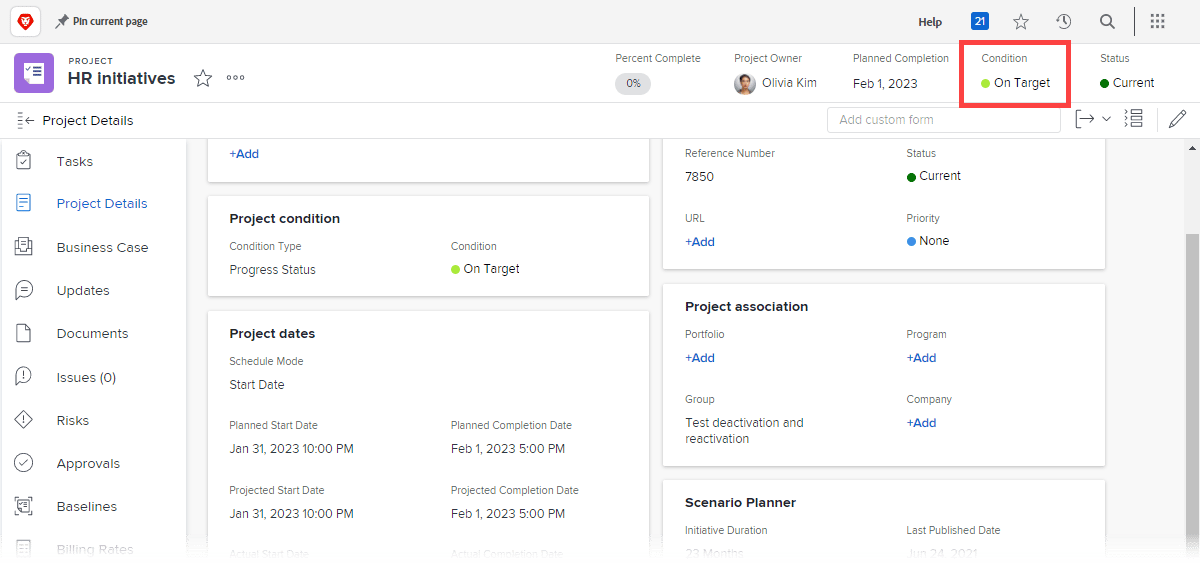Add a Portfolio with +Add link
The image size is (1200, 564).
(700, 358)
